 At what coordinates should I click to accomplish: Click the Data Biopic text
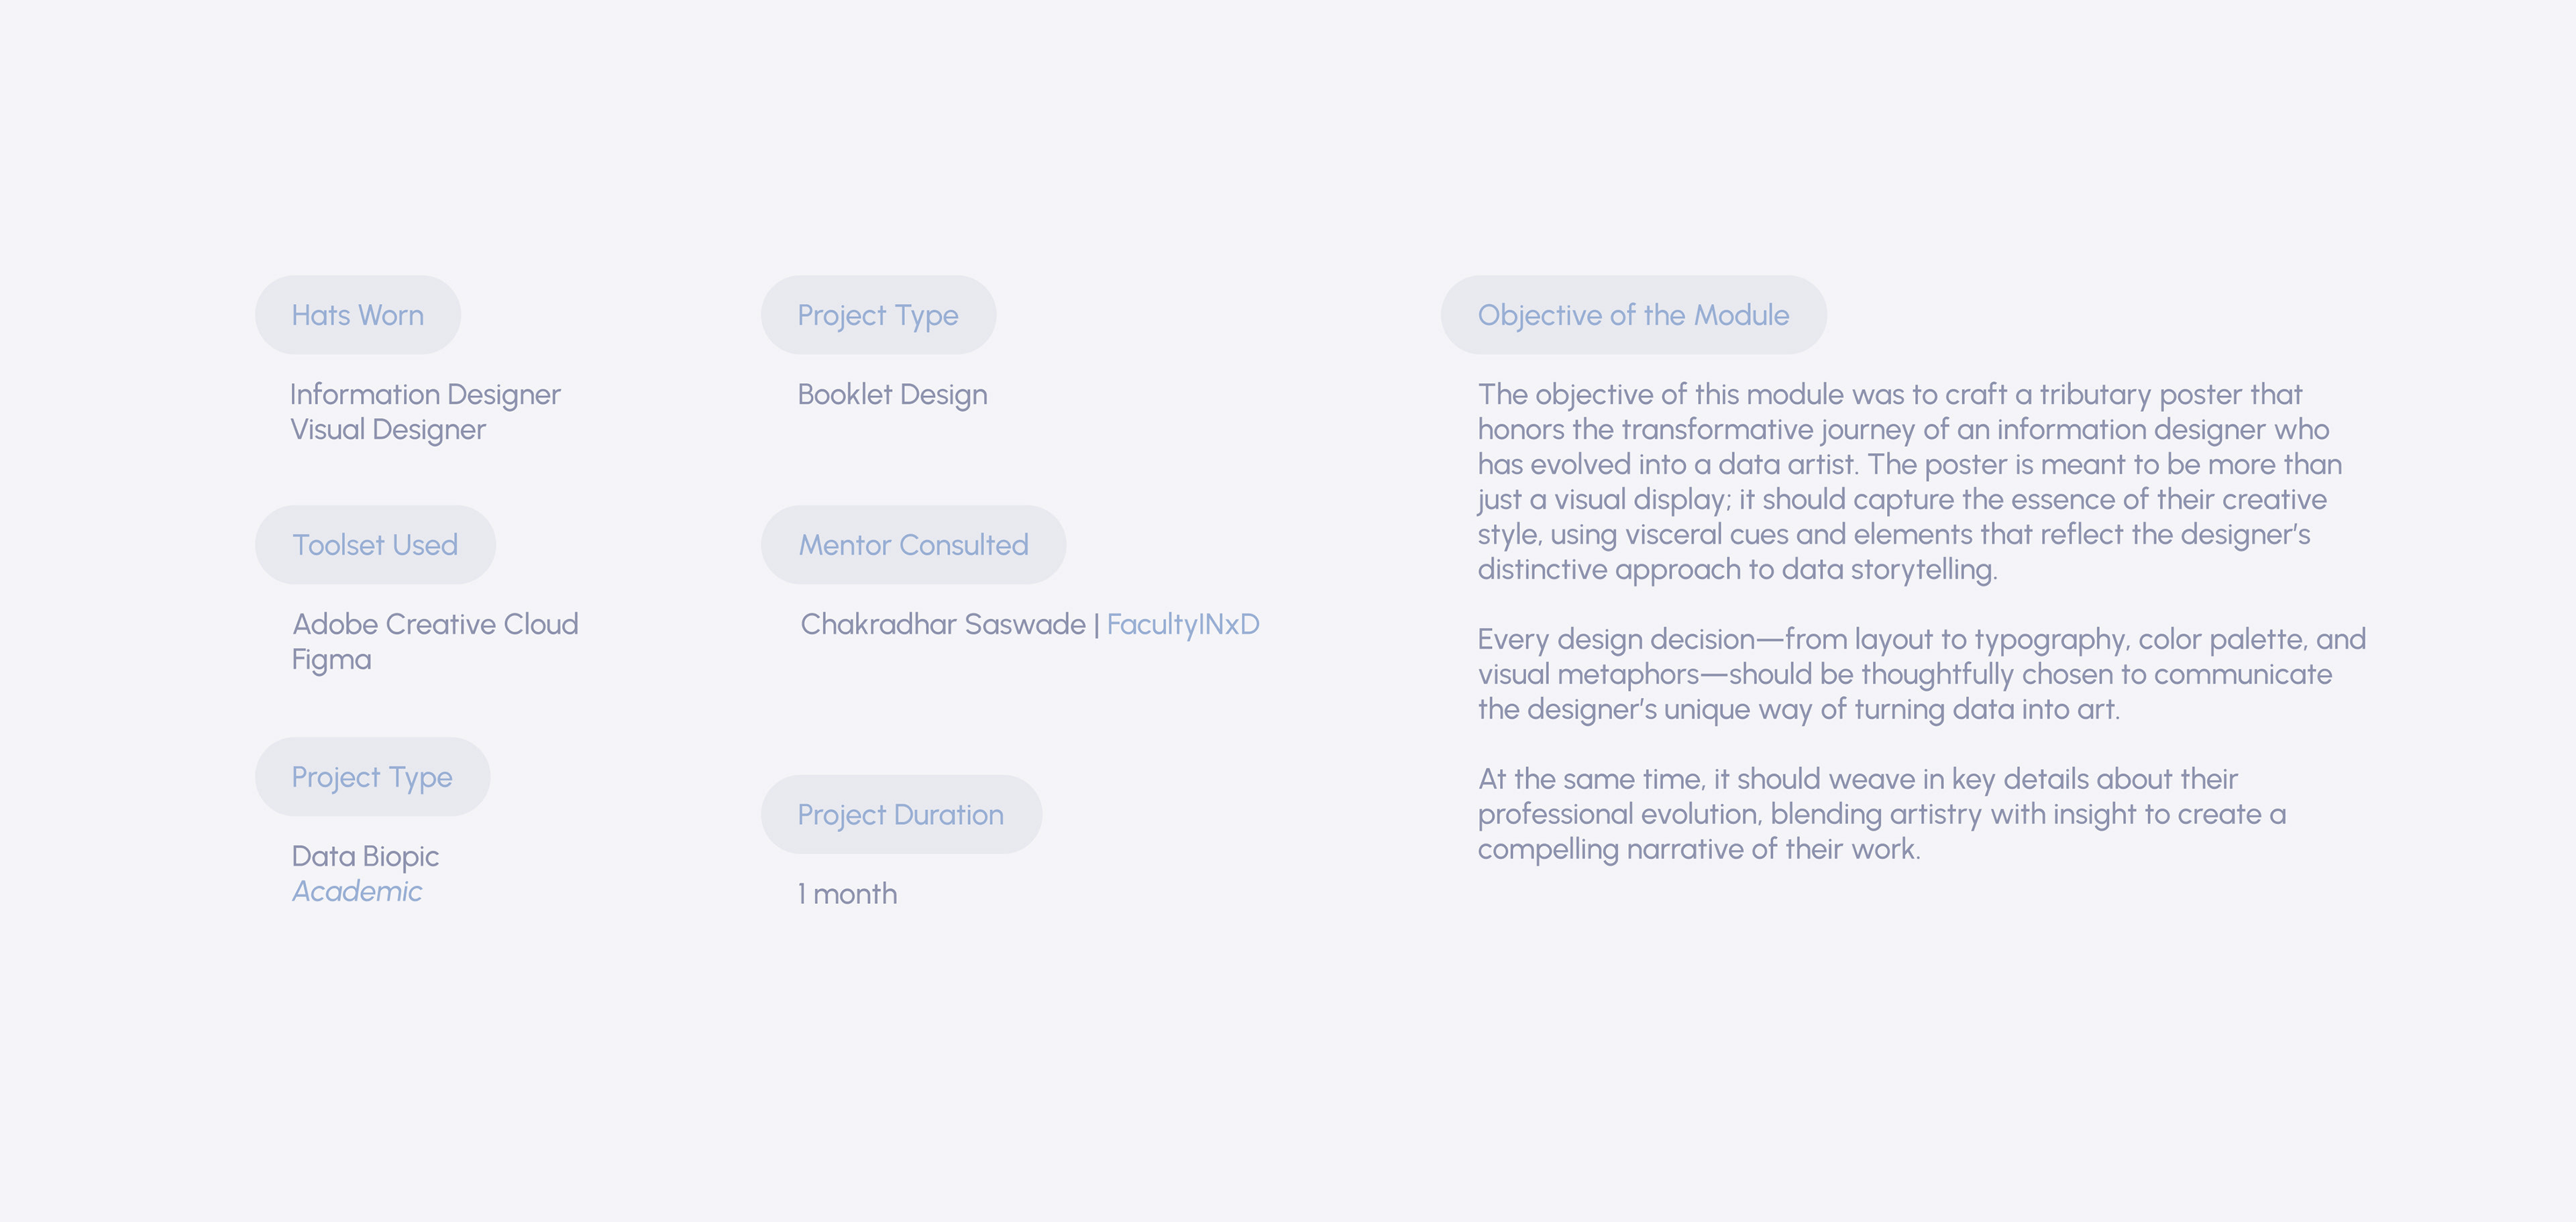(x=365, y=857)
